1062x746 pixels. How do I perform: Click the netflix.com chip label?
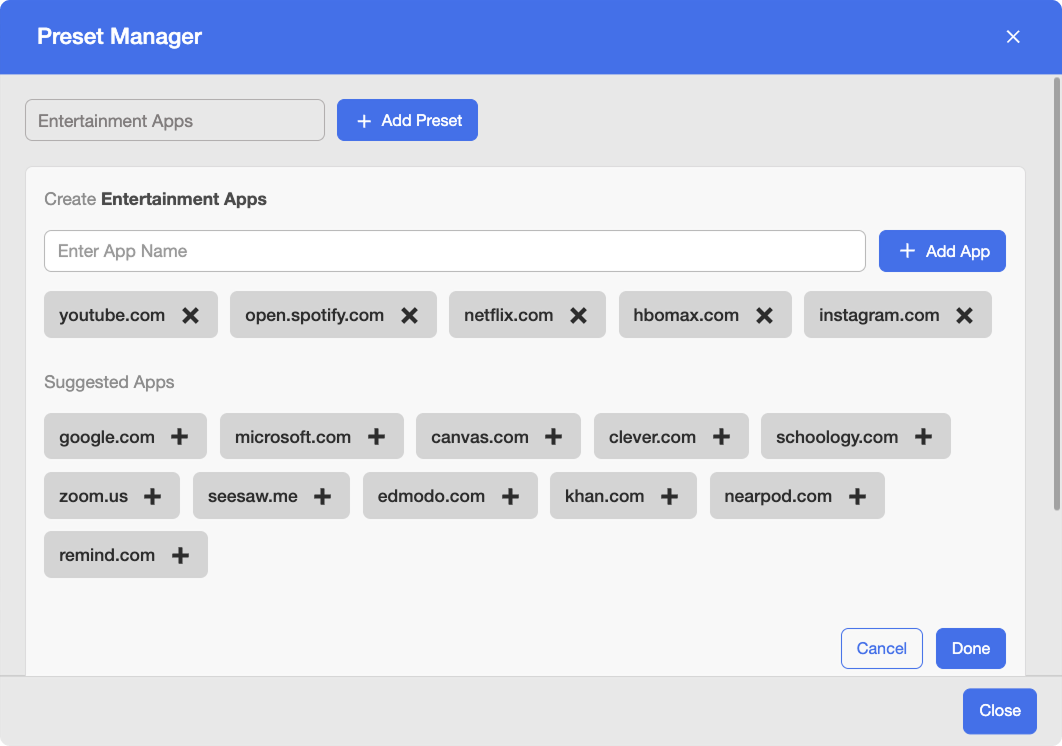[509, 315]
